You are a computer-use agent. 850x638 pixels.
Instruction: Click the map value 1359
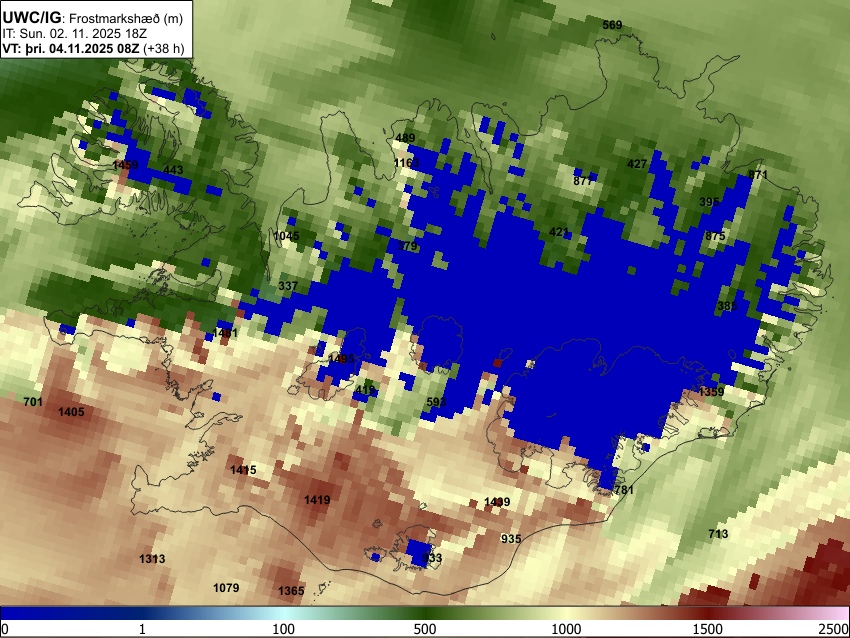711,392
